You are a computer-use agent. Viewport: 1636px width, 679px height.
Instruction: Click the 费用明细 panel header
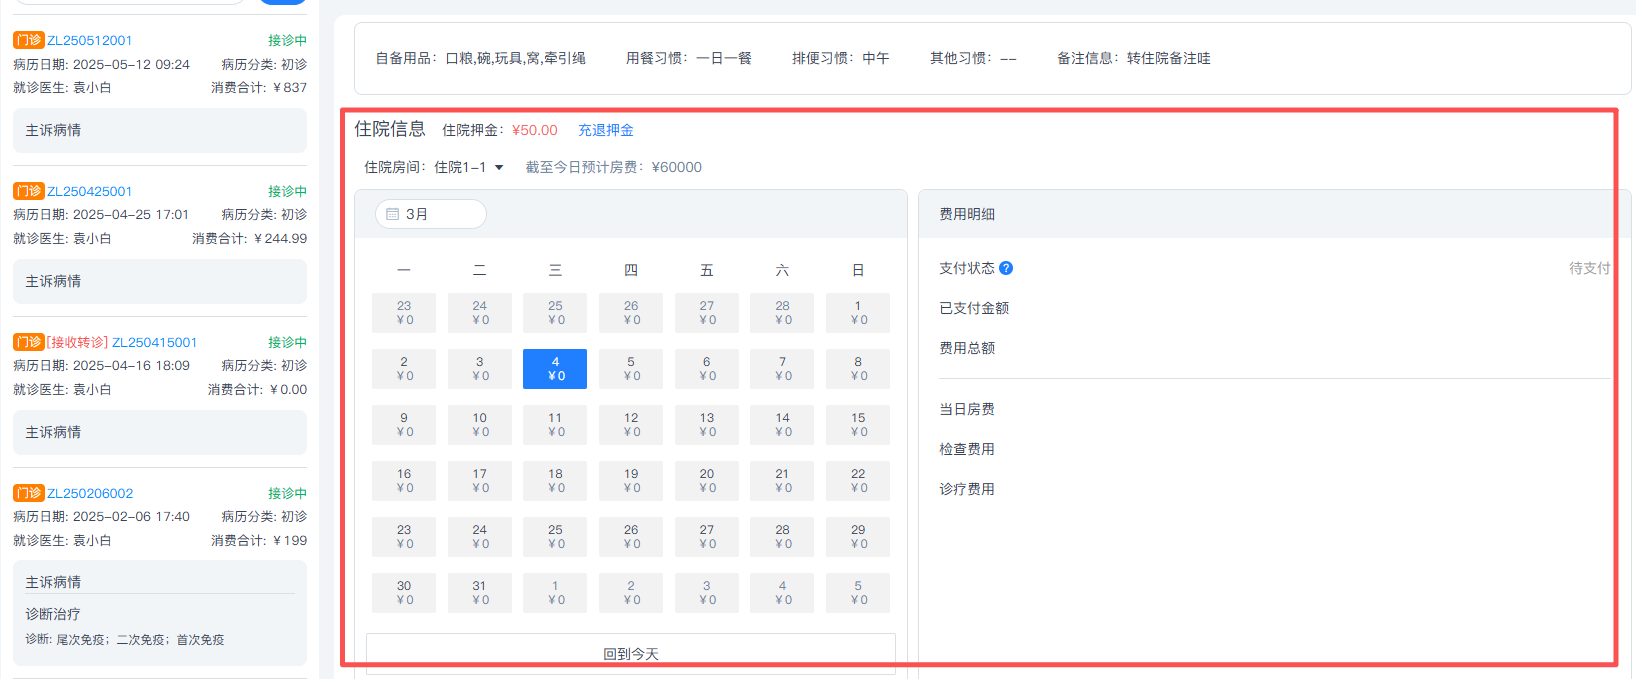tap(967, 214)
